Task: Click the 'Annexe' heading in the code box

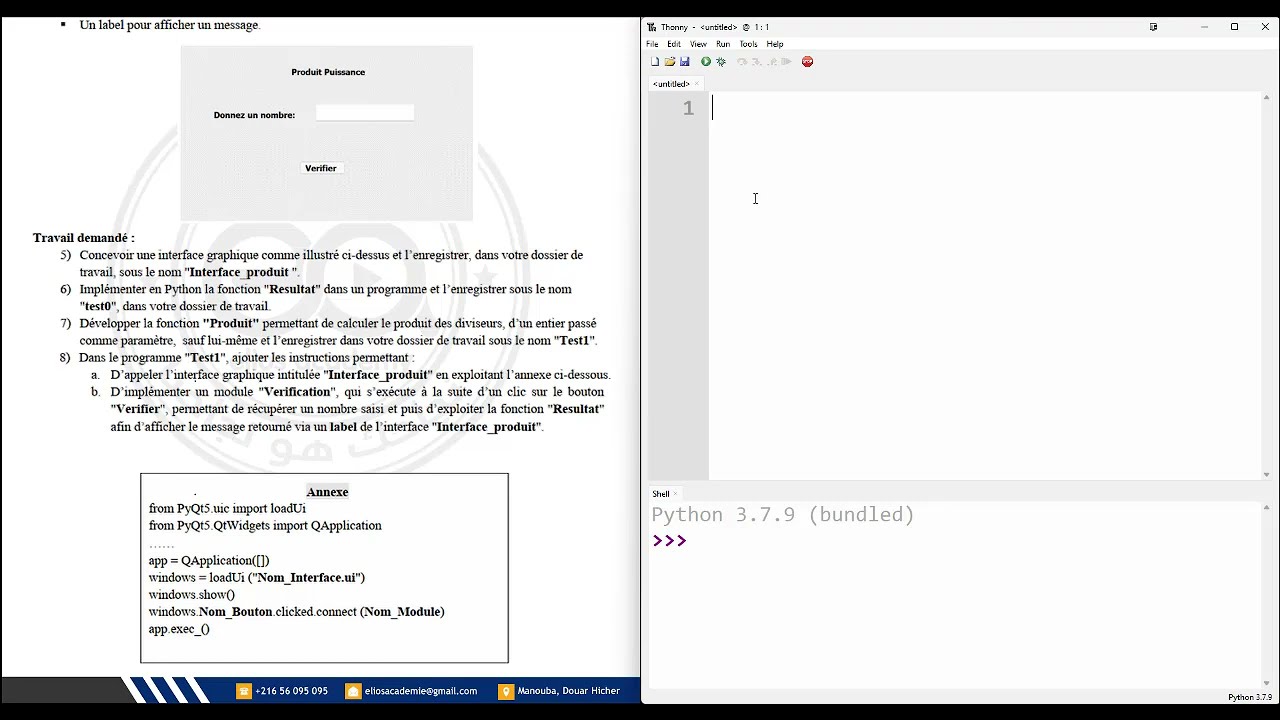Action: pyautogui.click(x=327, y=492)
